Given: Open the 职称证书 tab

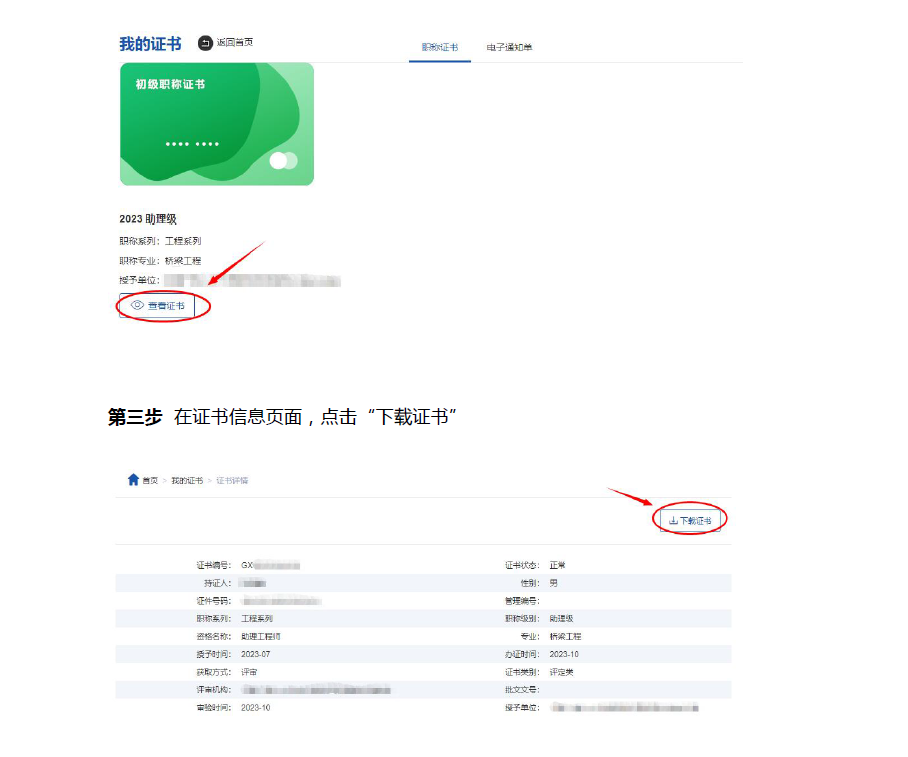Looking at the screenshot, I should click(439, 47).
